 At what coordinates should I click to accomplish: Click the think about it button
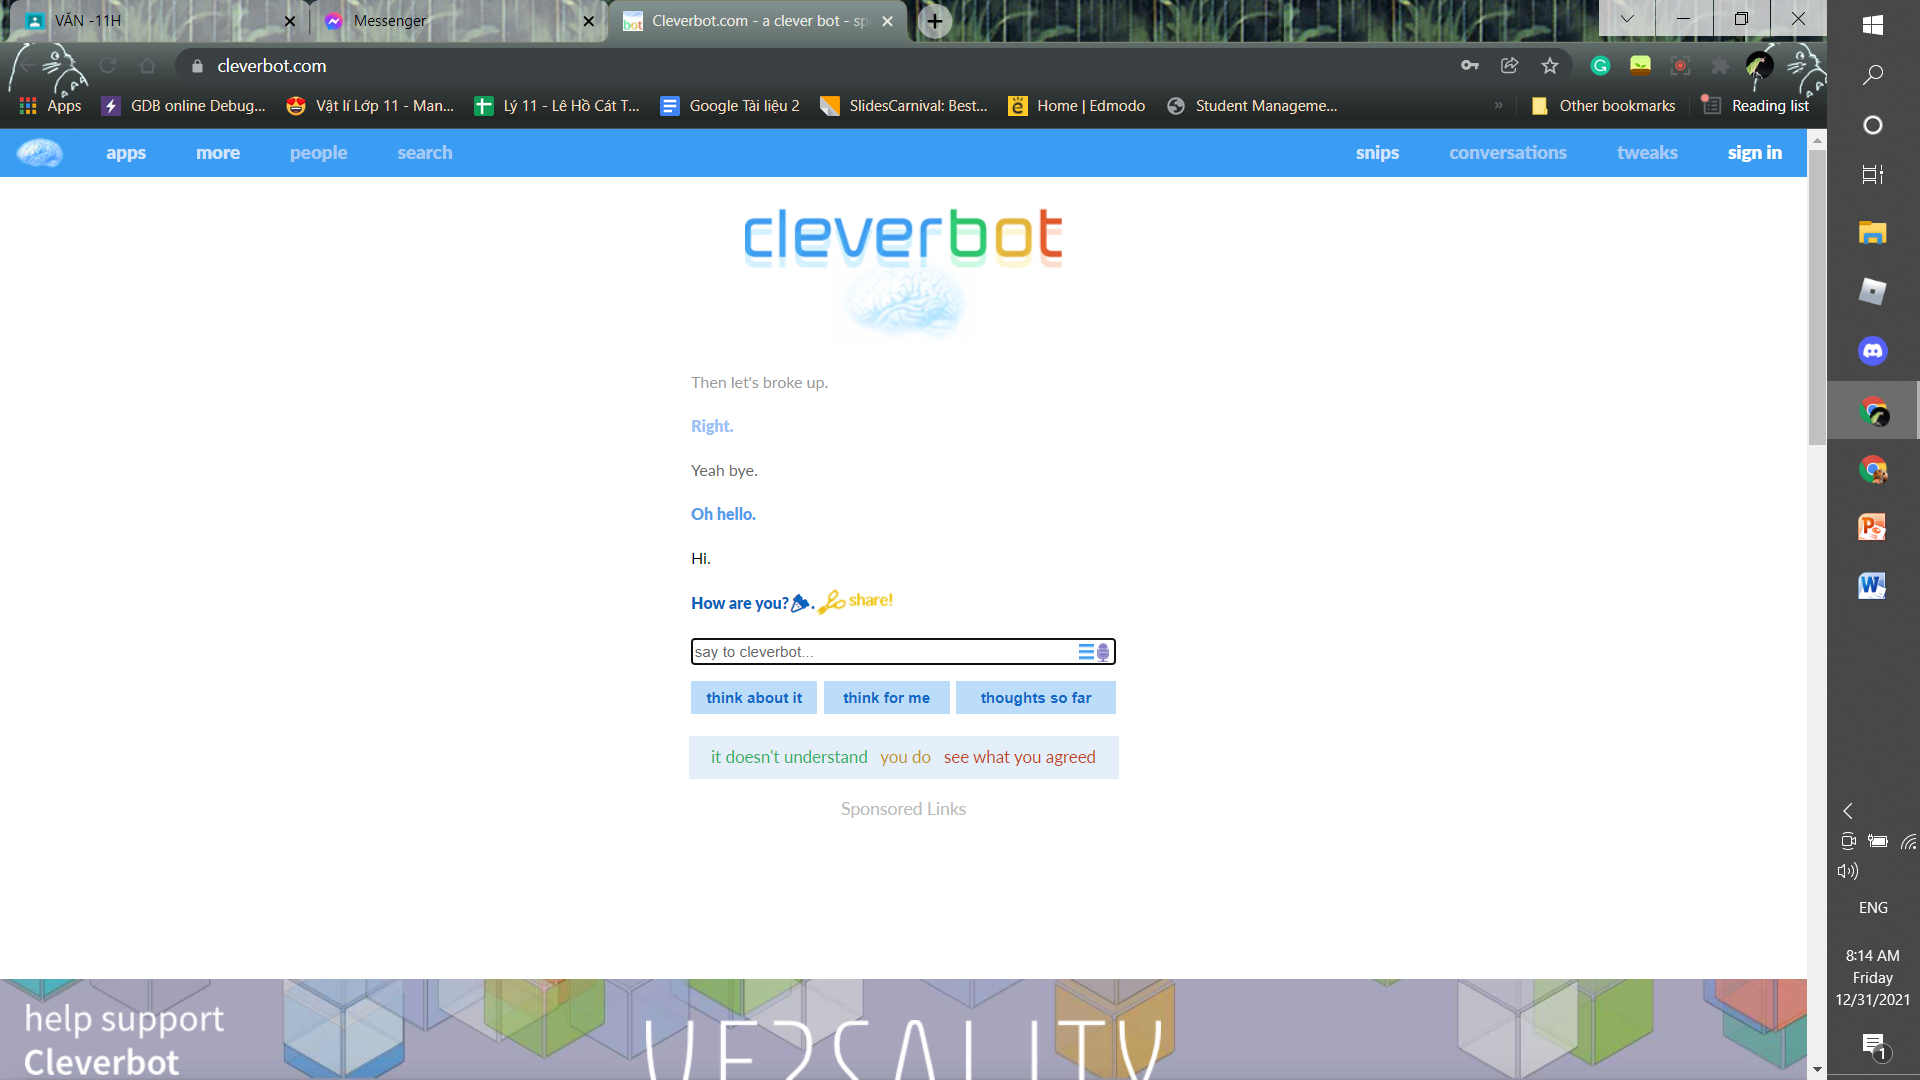click(754, 698)
